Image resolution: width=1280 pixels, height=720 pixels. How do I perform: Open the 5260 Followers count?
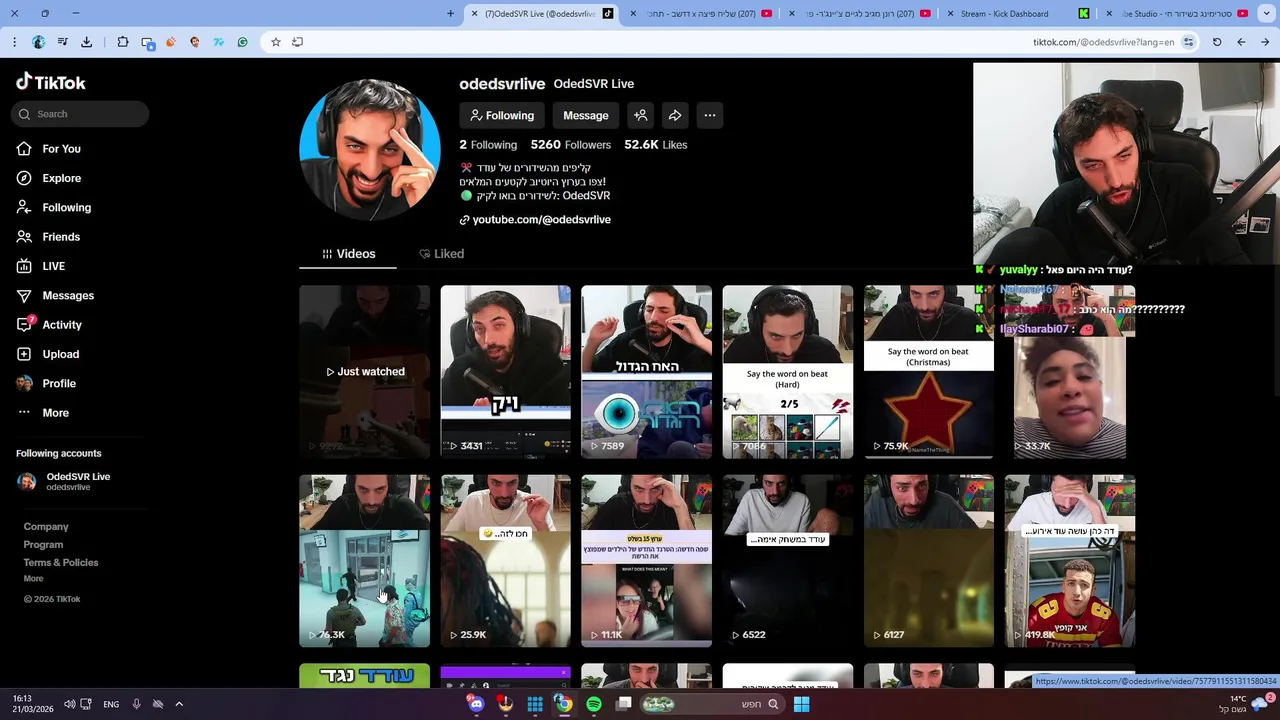[571, 145]
